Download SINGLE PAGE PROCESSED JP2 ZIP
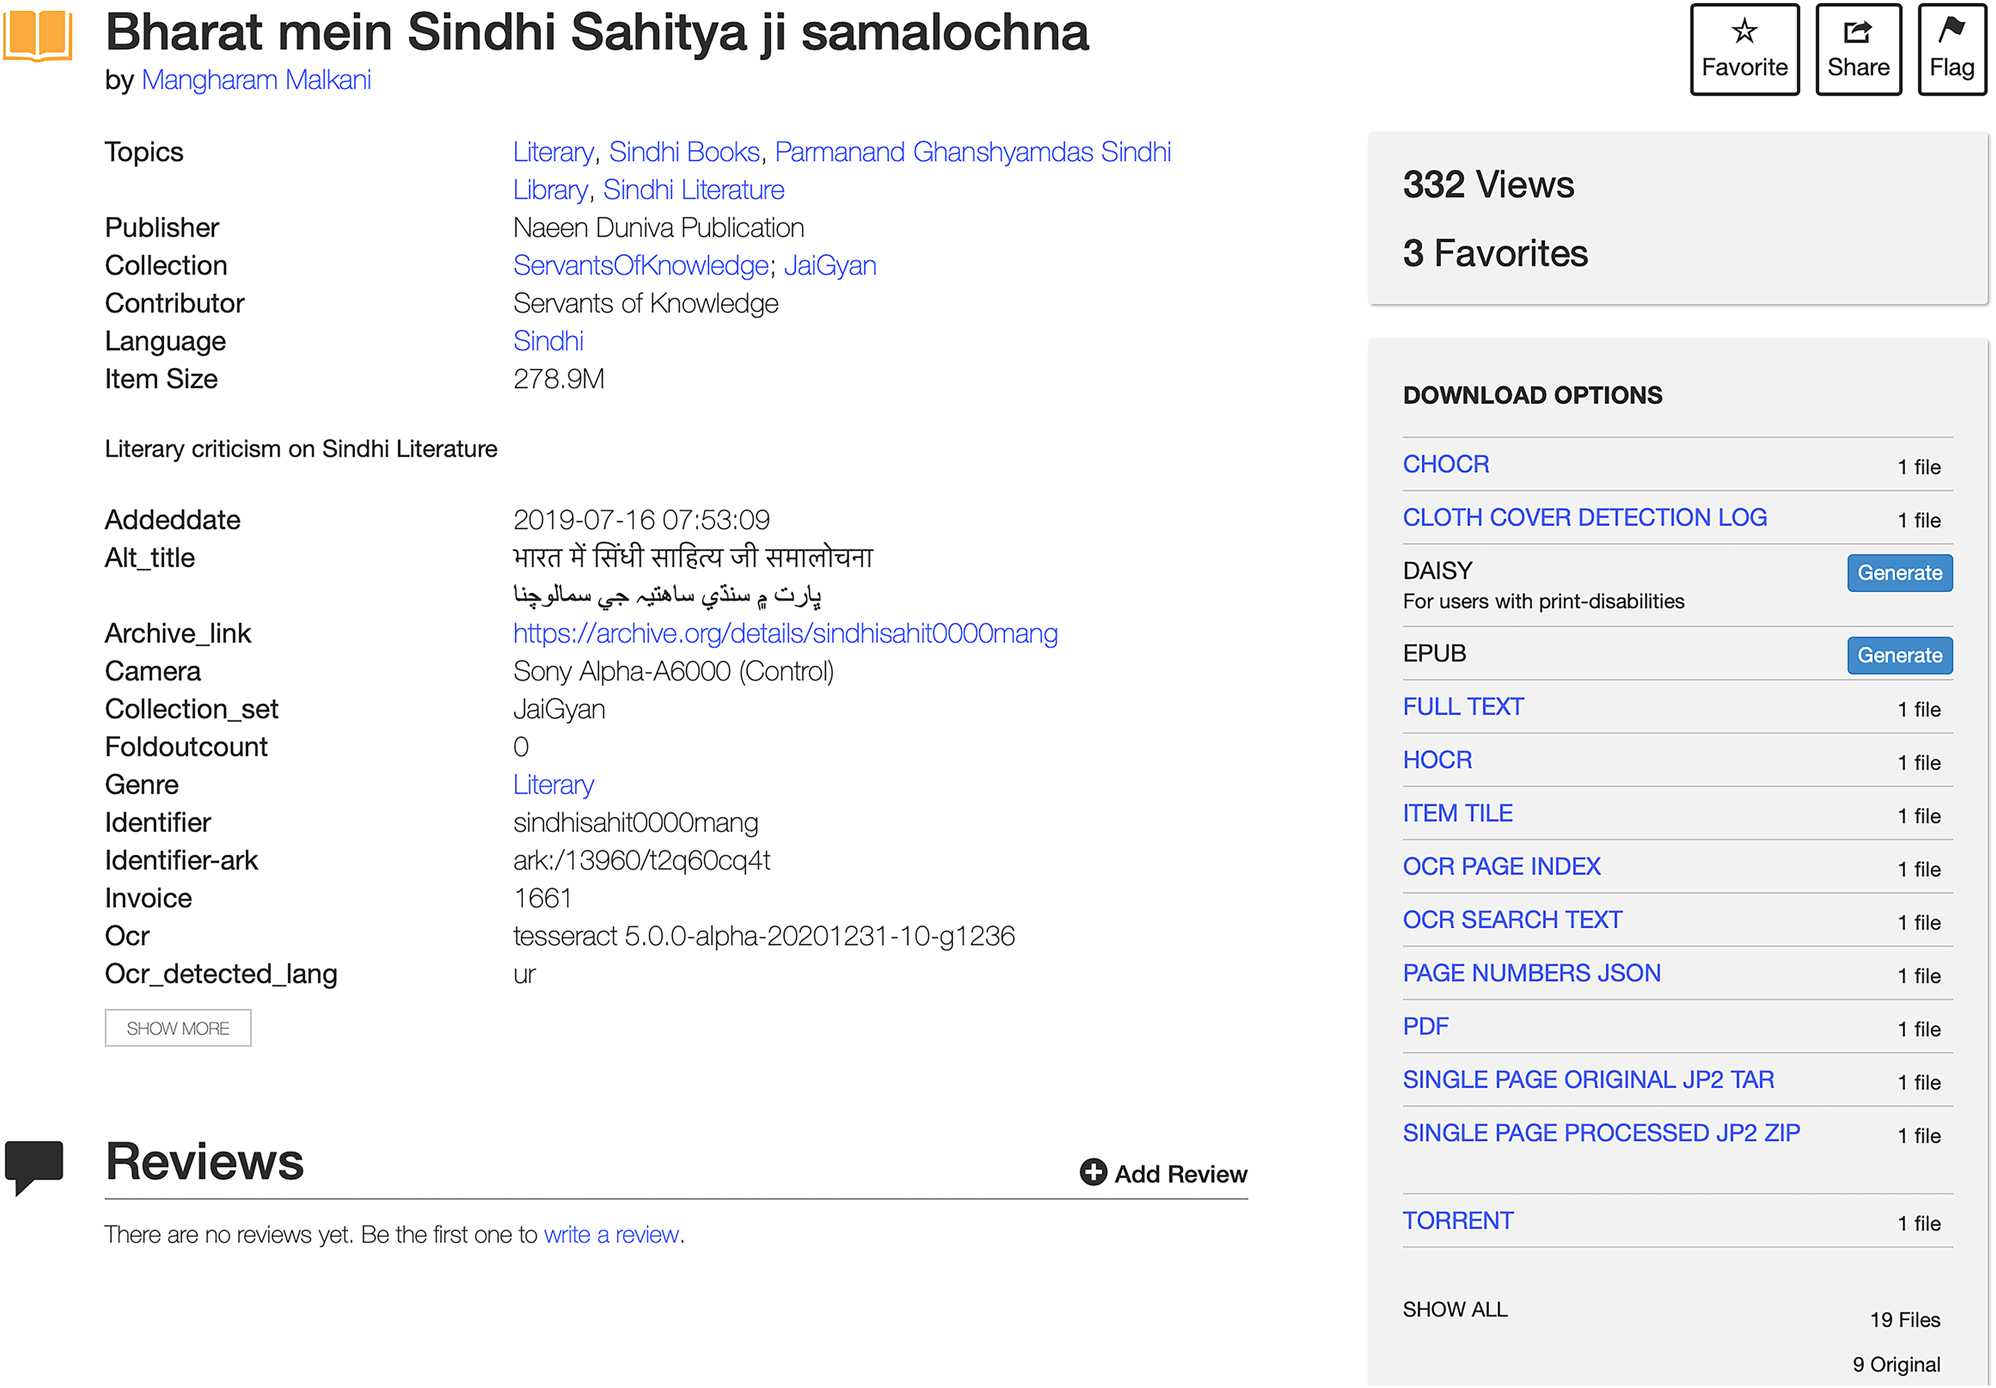Image resolution: width=1996 pixels, height=1388 pixels. pos(1600,1133)
